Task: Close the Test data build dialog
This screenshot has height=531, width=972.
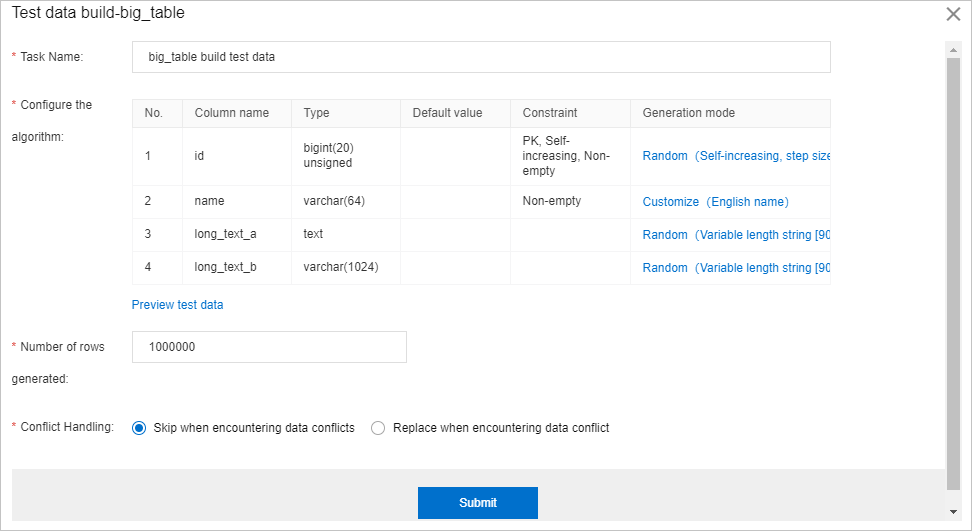Action: tap(953, 14)
